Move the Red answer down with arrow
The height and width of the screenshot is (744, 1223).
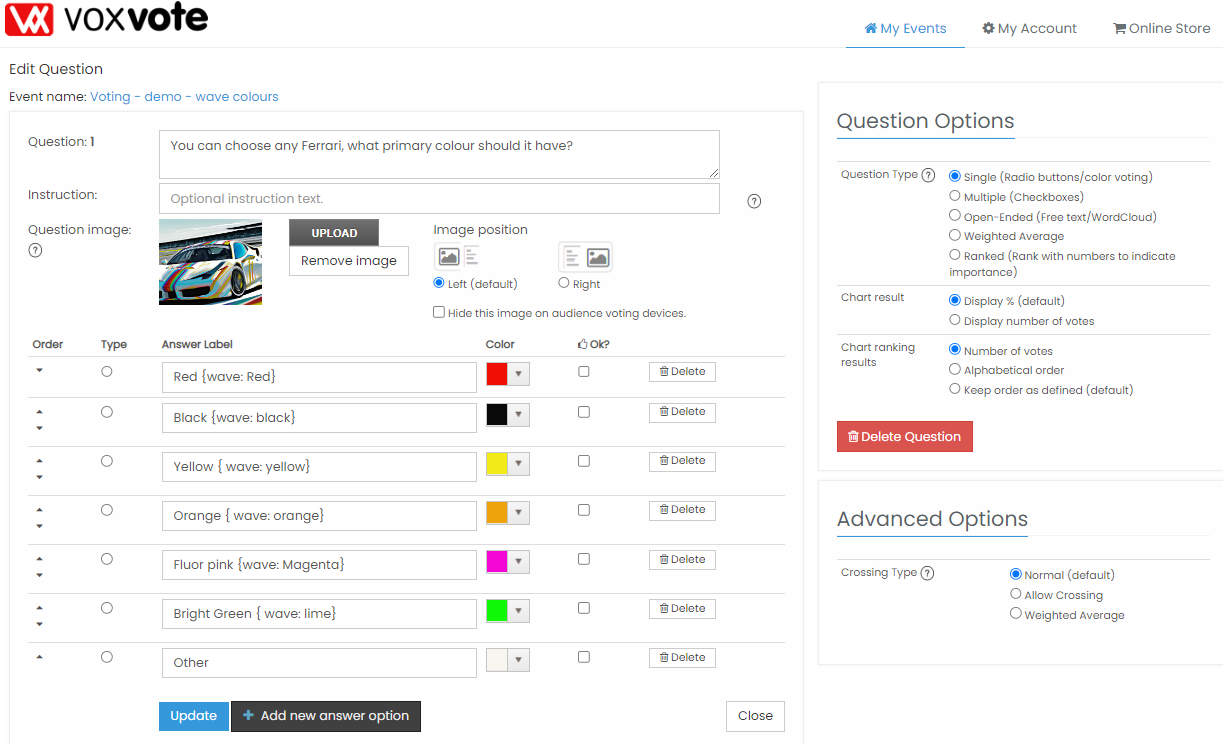coord(39,370)
